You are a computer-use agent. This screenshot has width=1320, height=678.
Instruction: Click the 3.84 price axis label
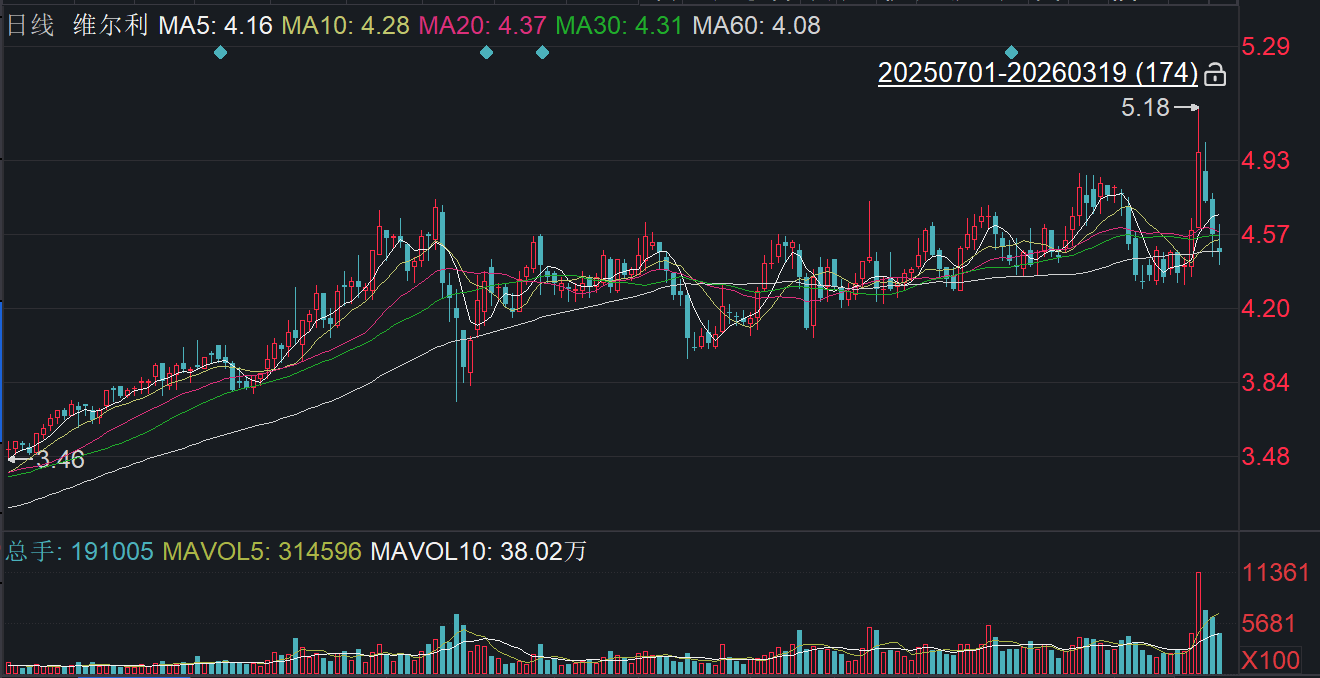pos(1265,382)
